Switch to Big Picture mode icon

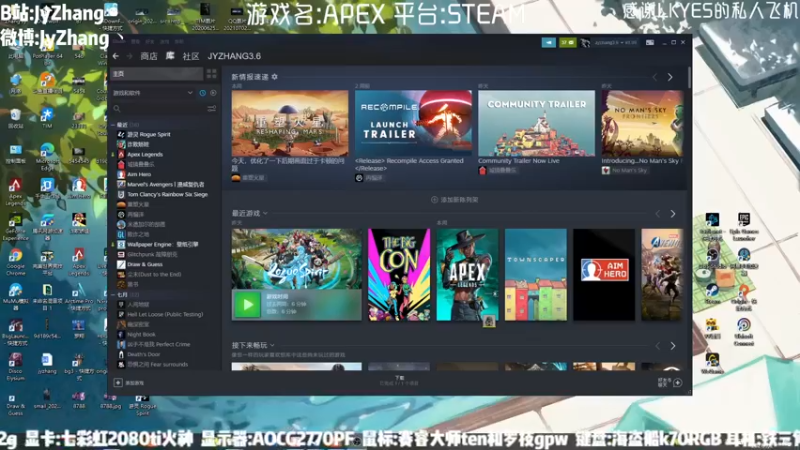(x=650, y=43)
